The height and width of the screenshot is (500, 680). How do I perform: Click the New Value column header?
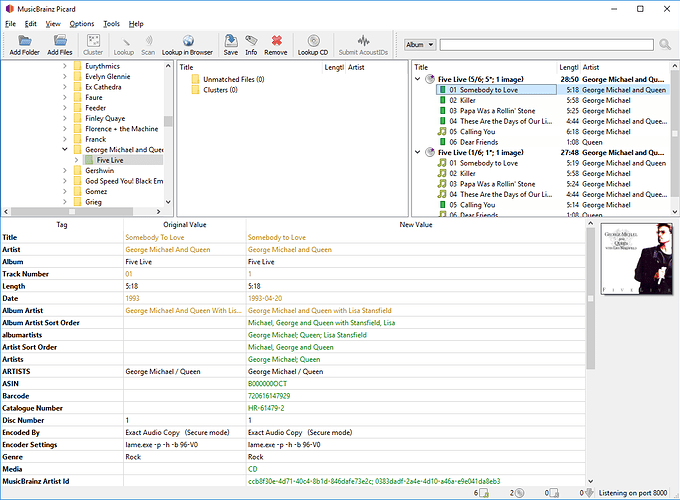click(x=415, y=225)
